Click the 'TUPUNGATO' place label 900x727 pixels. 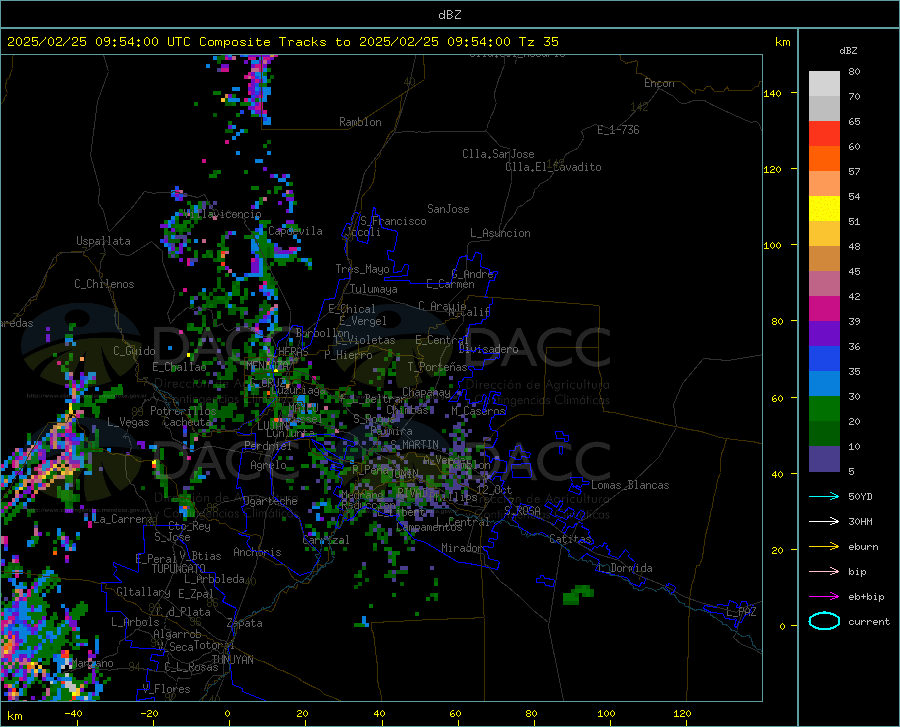[x=179, y=569]
